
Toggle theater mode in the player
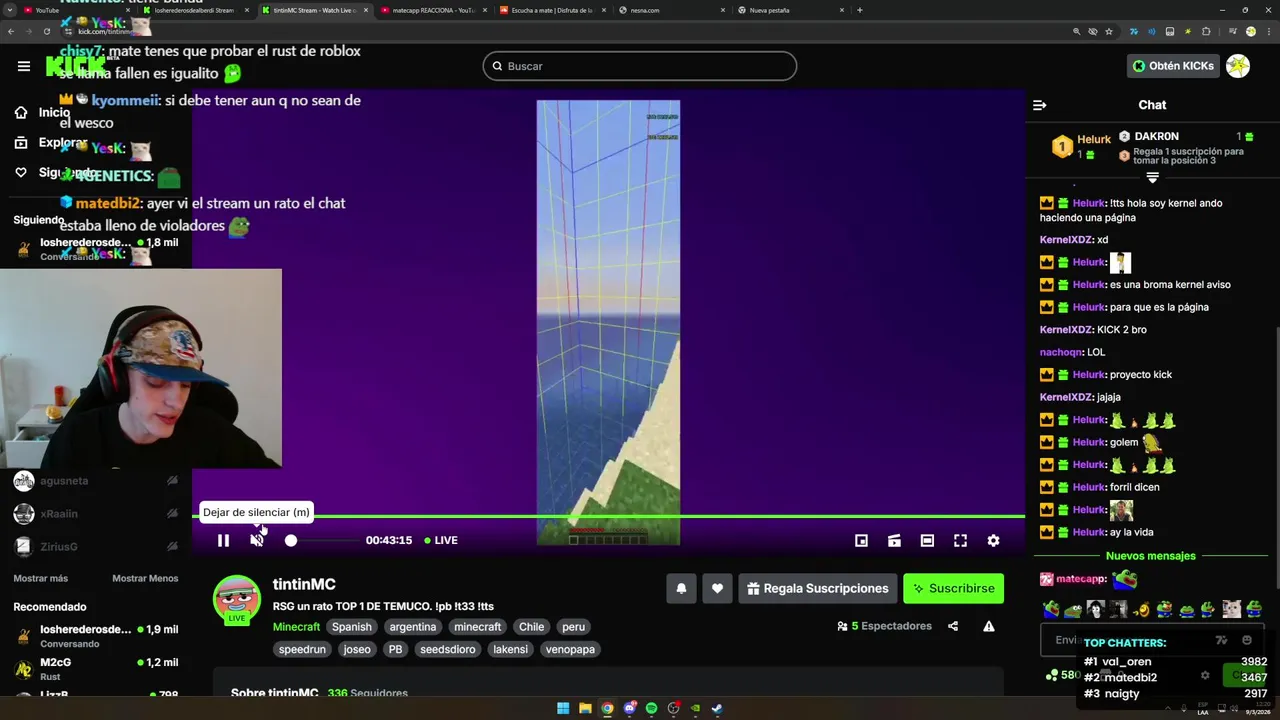[927, 540]
